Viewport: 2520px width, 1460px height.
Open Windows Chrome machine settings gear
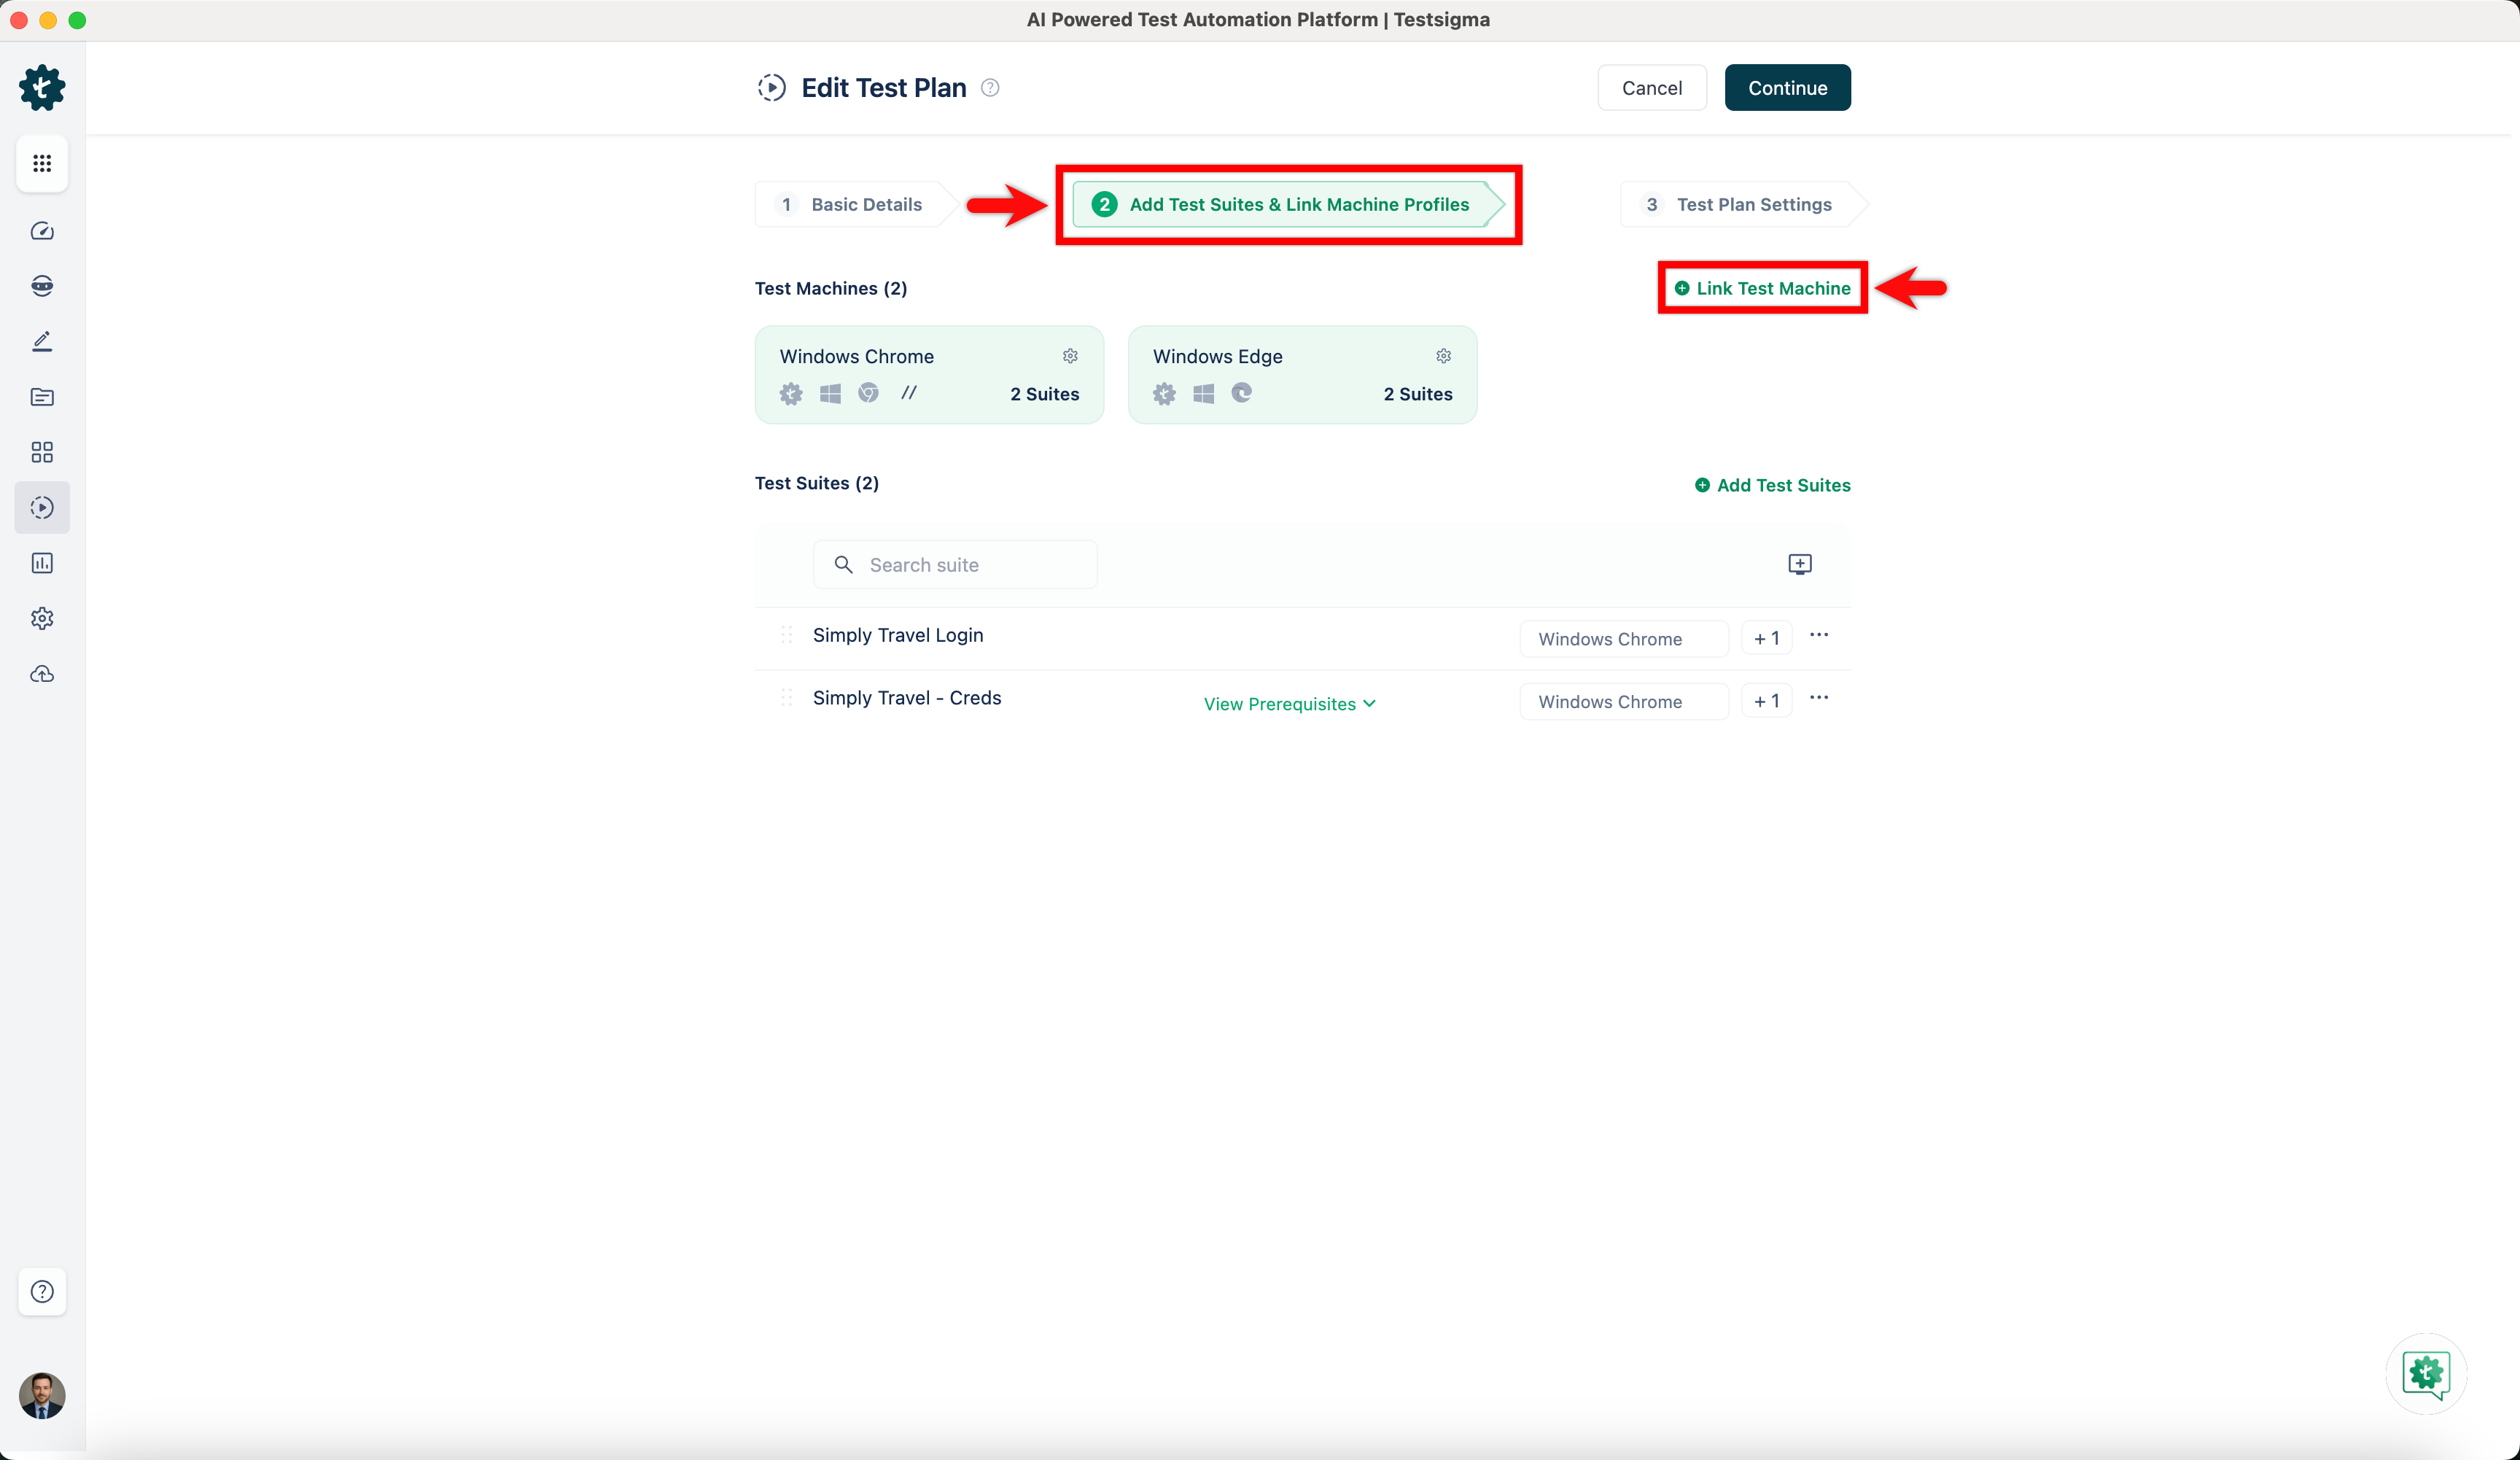tap(1070, 356)
